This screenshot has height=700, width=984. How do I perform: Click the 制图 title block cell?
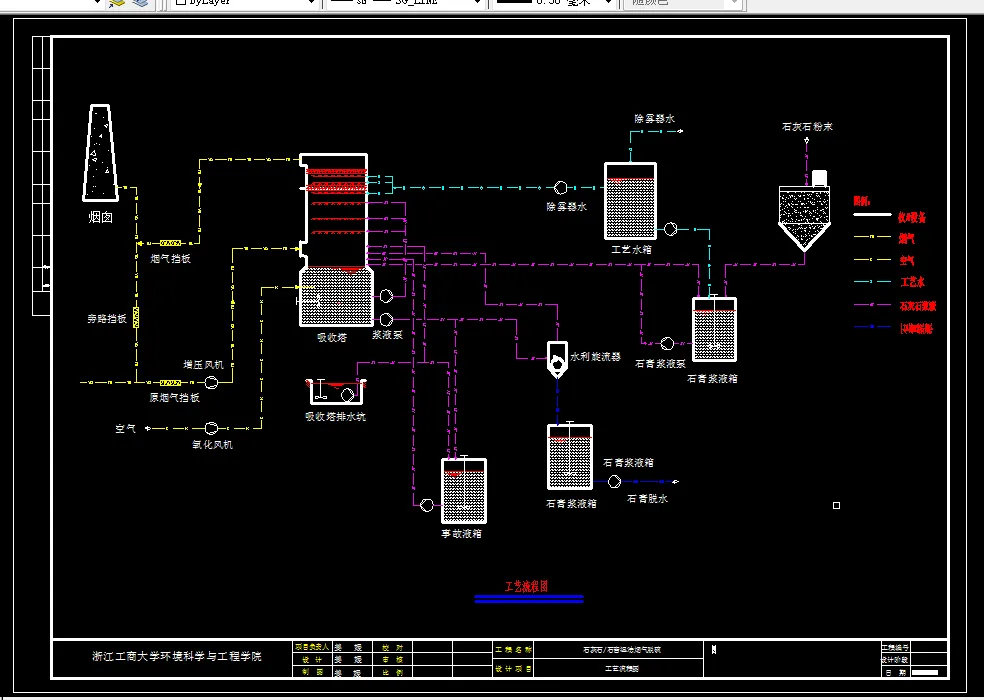312,672
